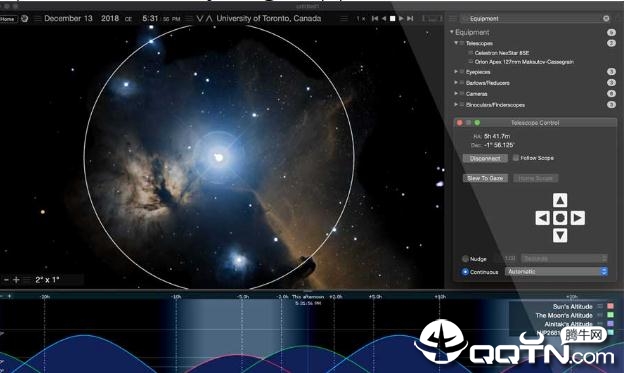The height and width of the screenshot is (373, 624).
Task: Click the telescope control up arrow
Action: 560,200
